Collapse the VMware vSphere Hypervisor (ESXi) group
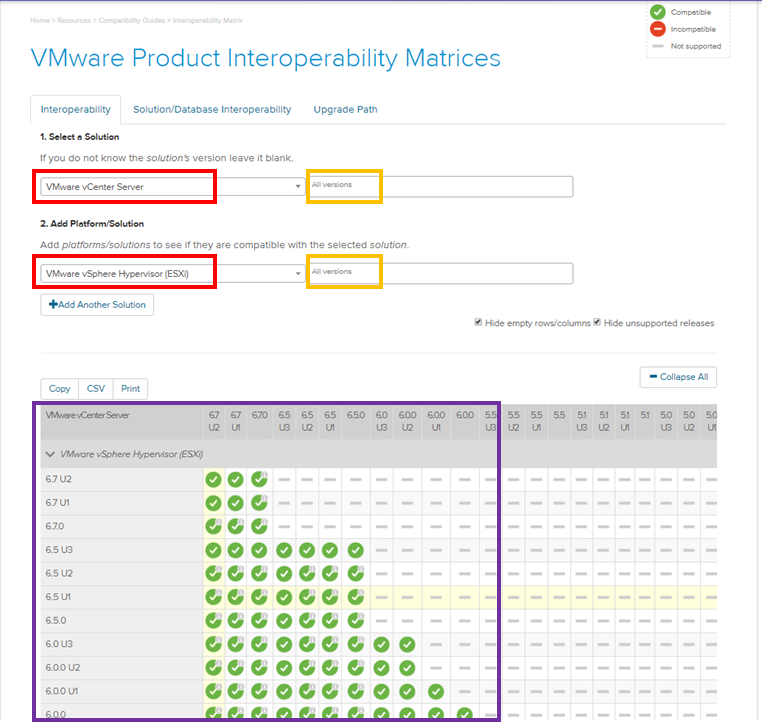This screenshot has width=762, height=722. coord(50,454)
